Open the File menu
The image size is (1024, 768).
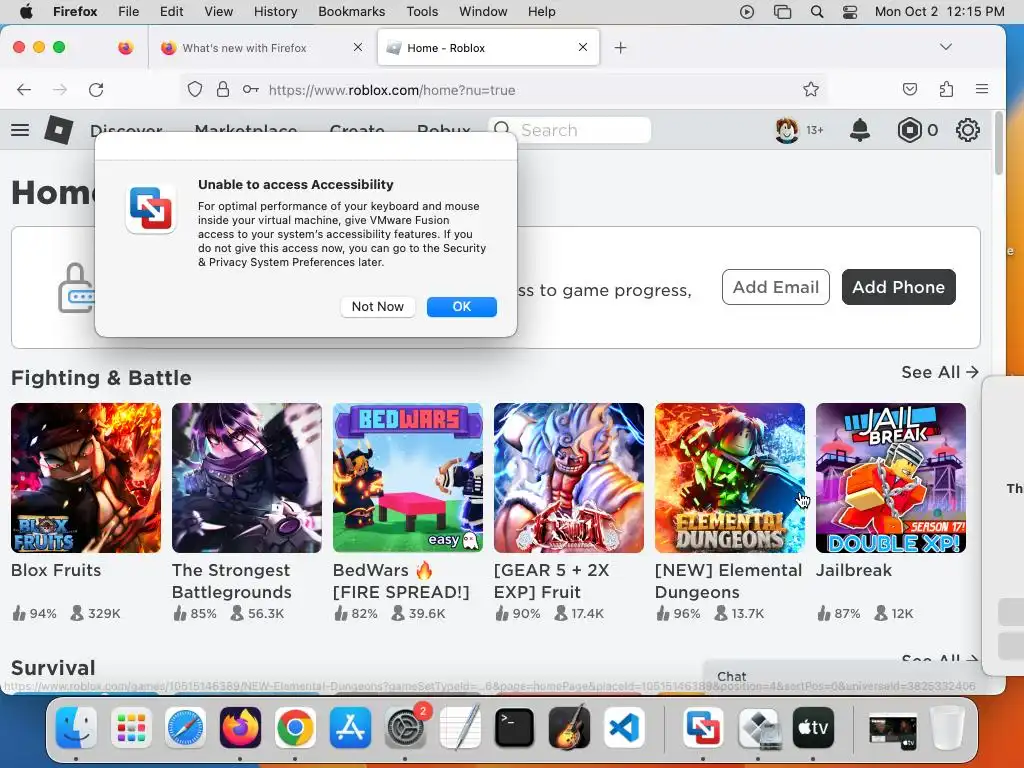pyautogui.click(x=129, y=12)
